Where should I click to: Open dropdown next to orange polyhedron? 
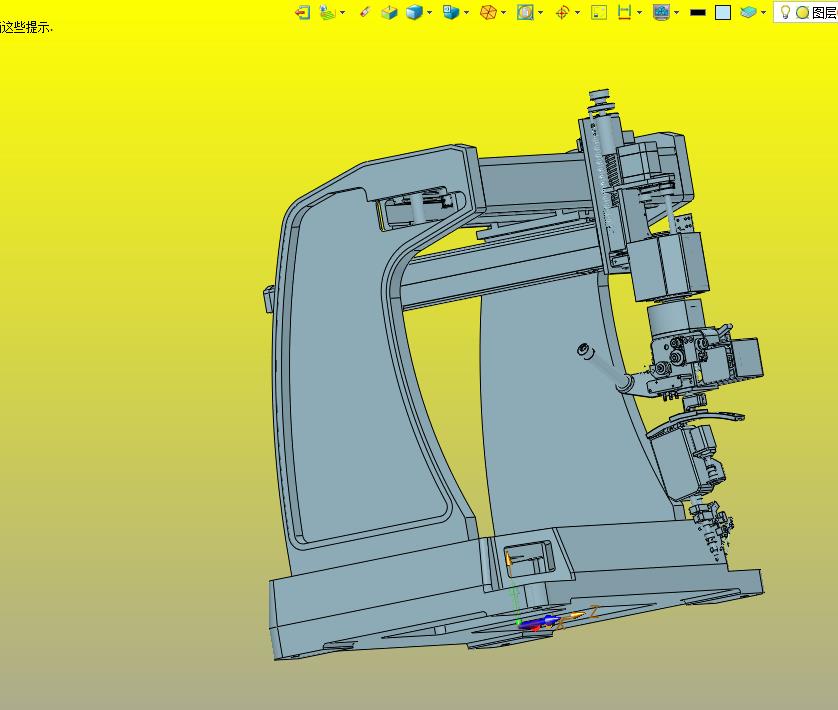coord(503,12)
